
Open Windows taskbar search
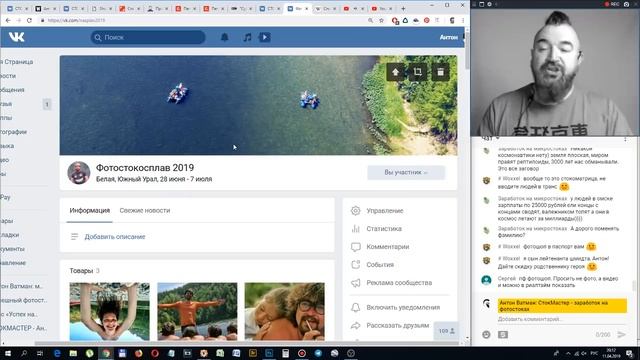24,353
